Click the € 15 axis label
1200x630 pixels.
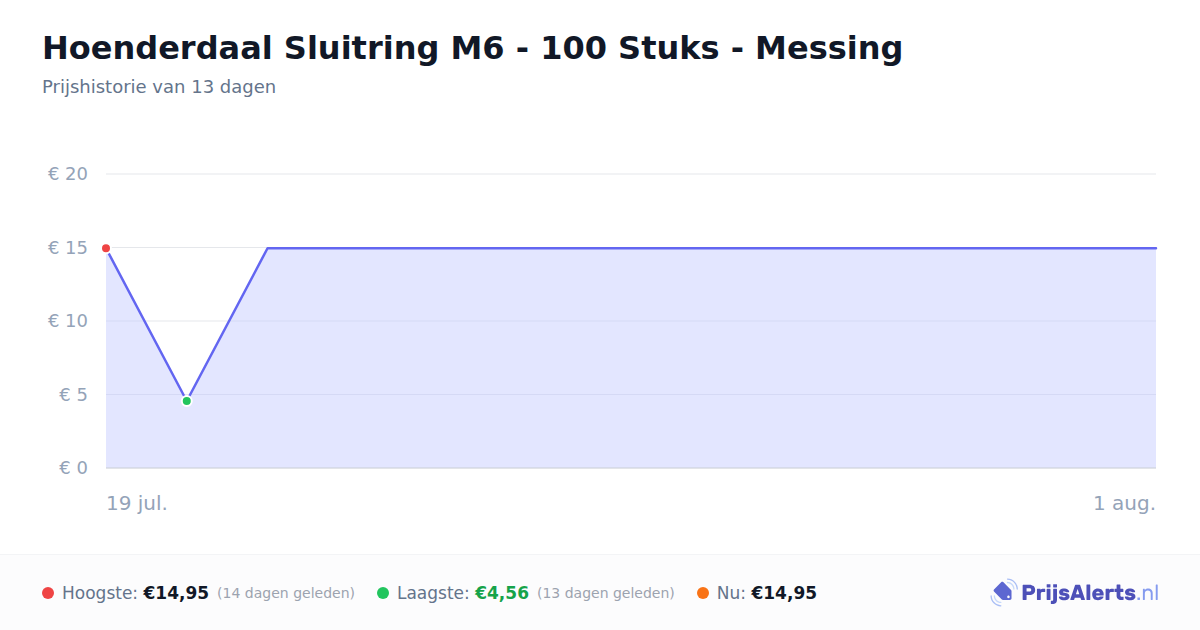[68, 248]
